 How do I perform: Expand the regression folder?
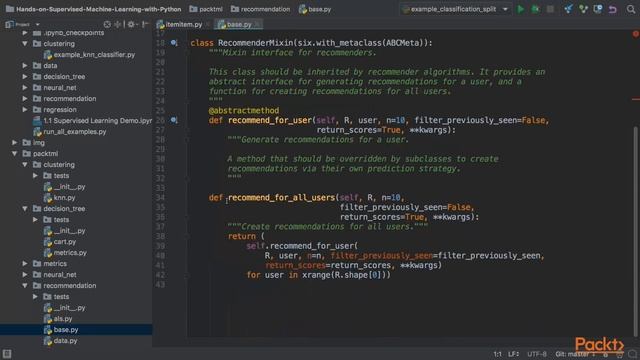24,110
